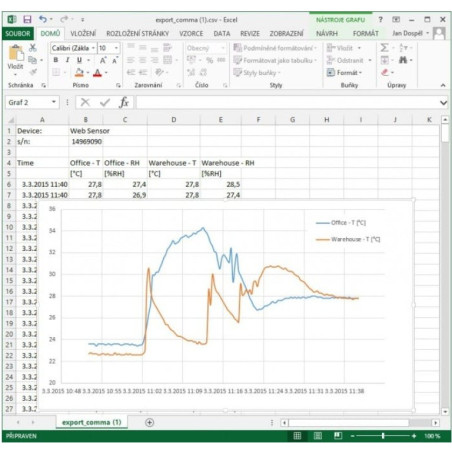
Task: Click the red font color A icon
Action: [97, 72]
